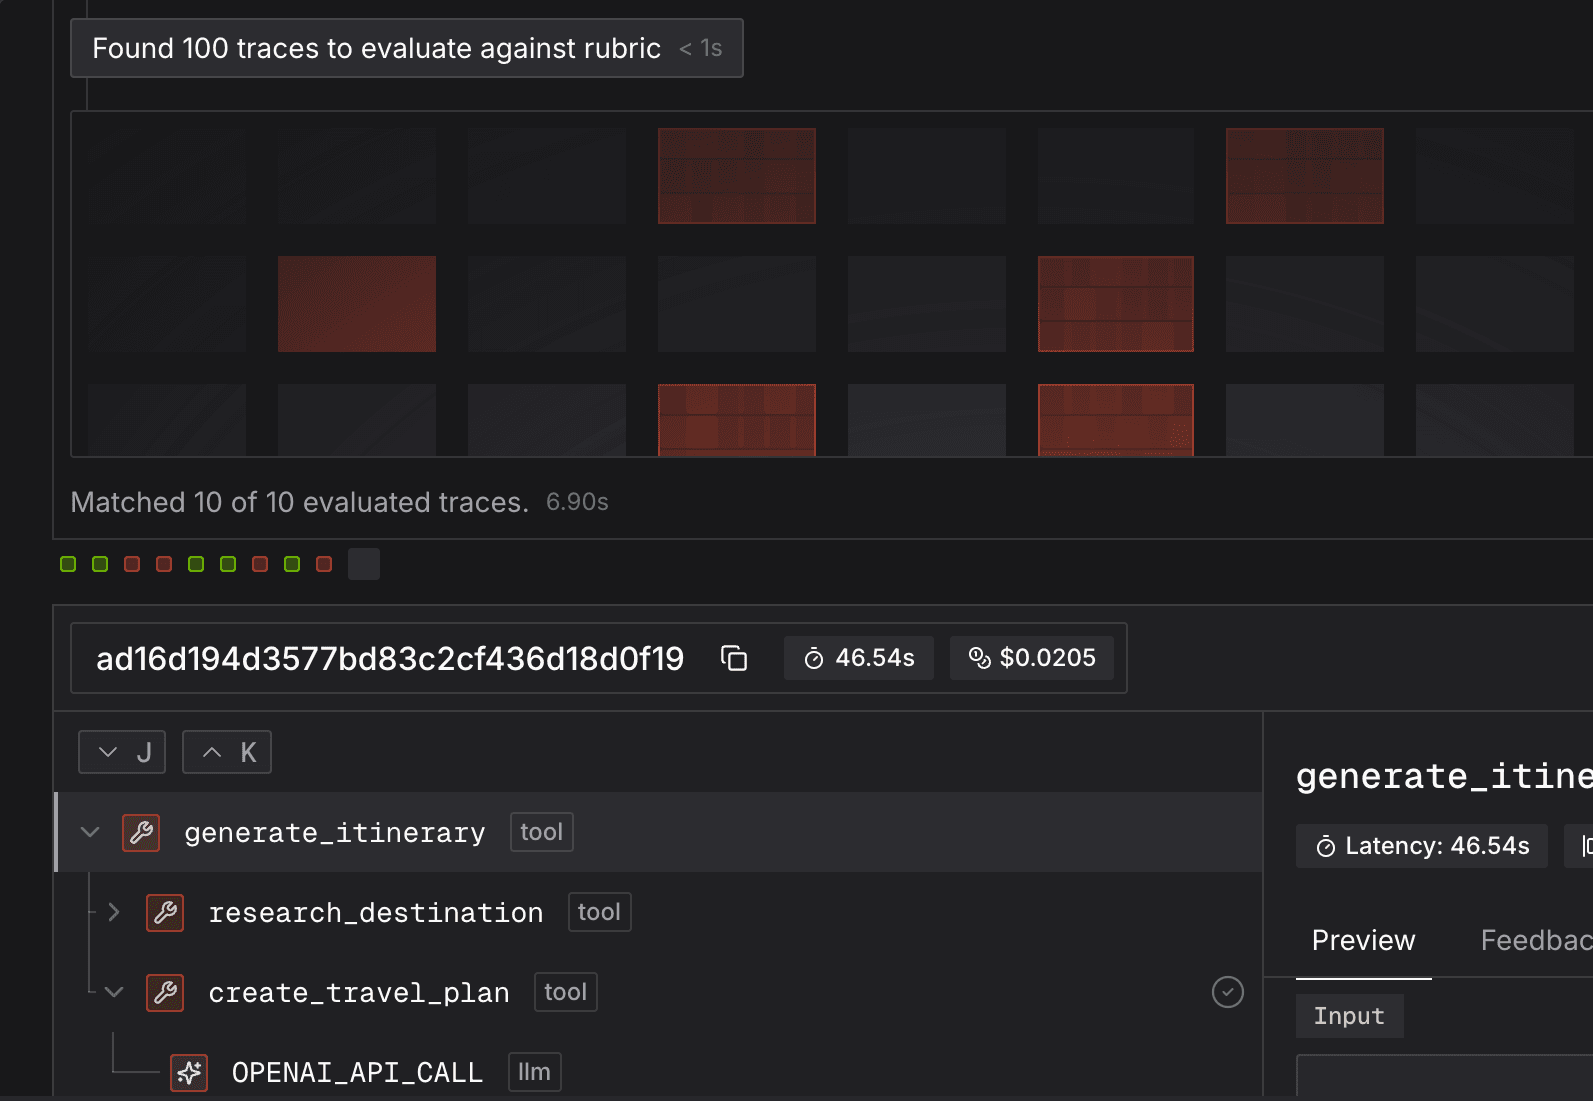Click the circled checkmark on create_travel_plan row
This screenshot has height=1101, width=1593.
[1227, 992]
